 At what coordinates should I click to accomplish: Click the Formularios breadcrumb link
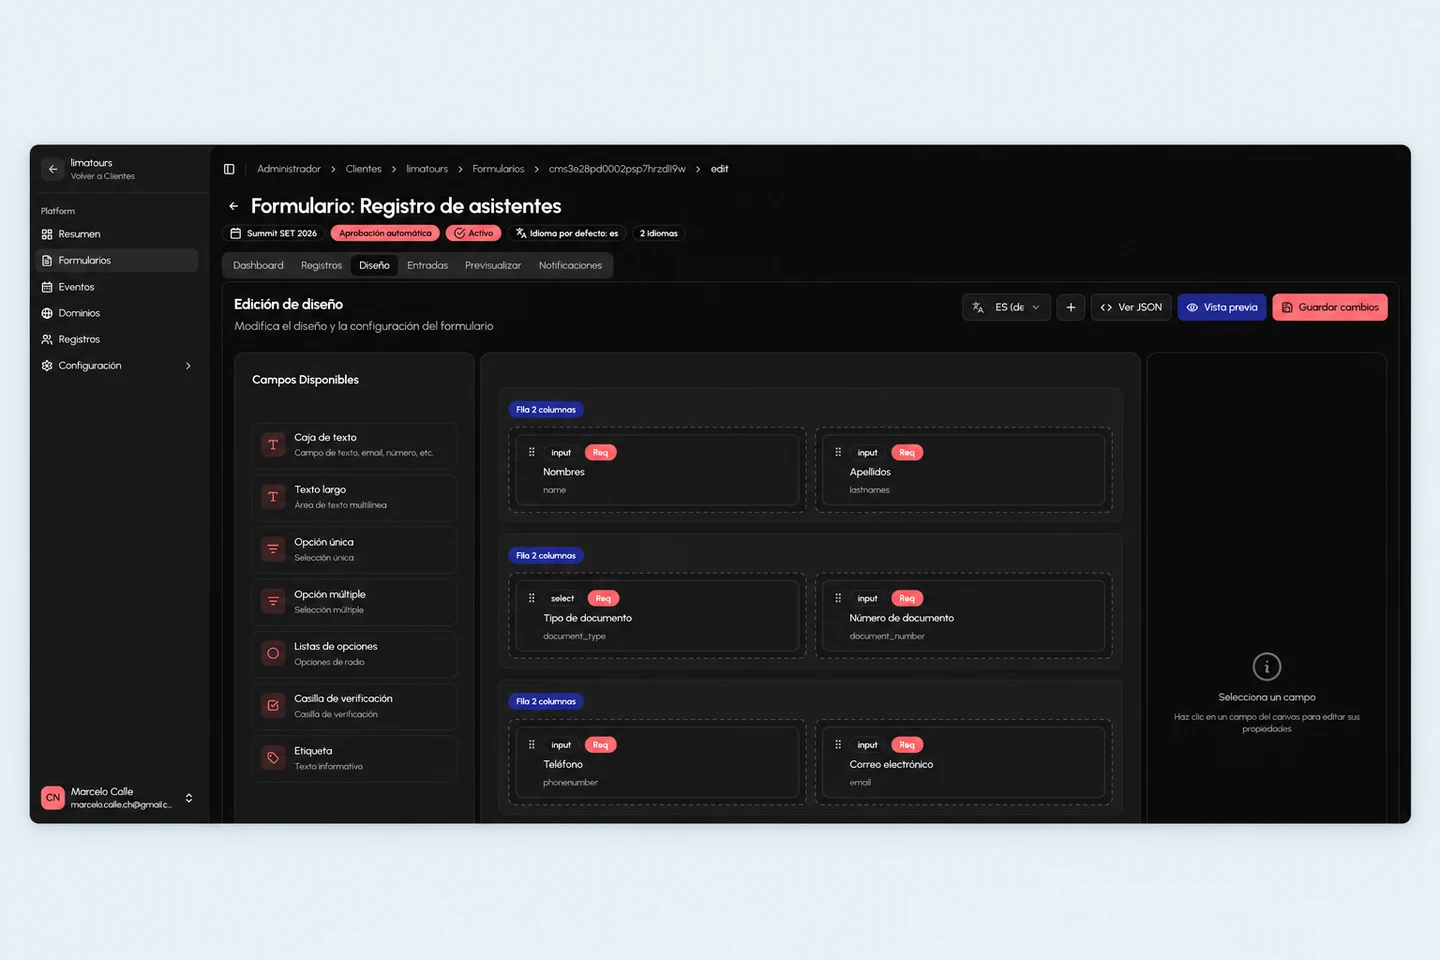tap(498, 169)
